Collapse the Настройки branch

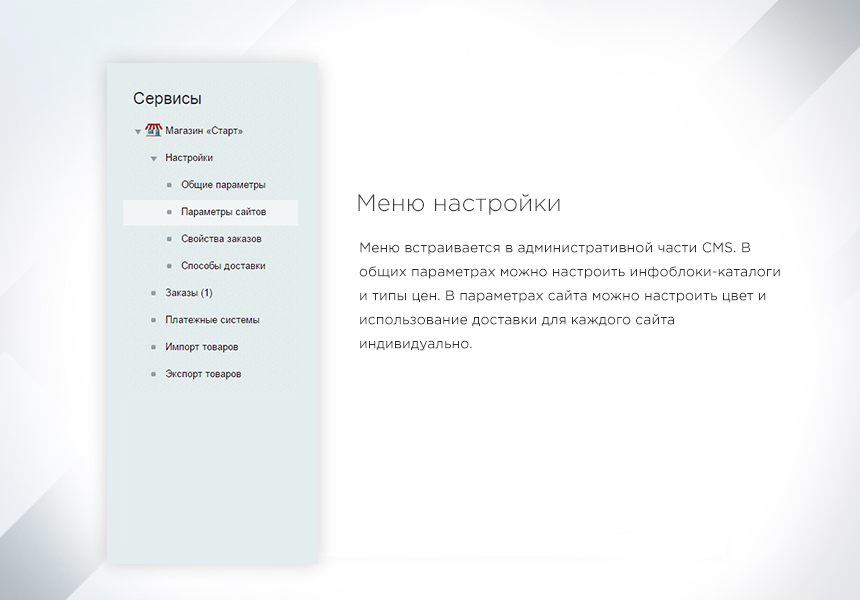pos(153,158)
